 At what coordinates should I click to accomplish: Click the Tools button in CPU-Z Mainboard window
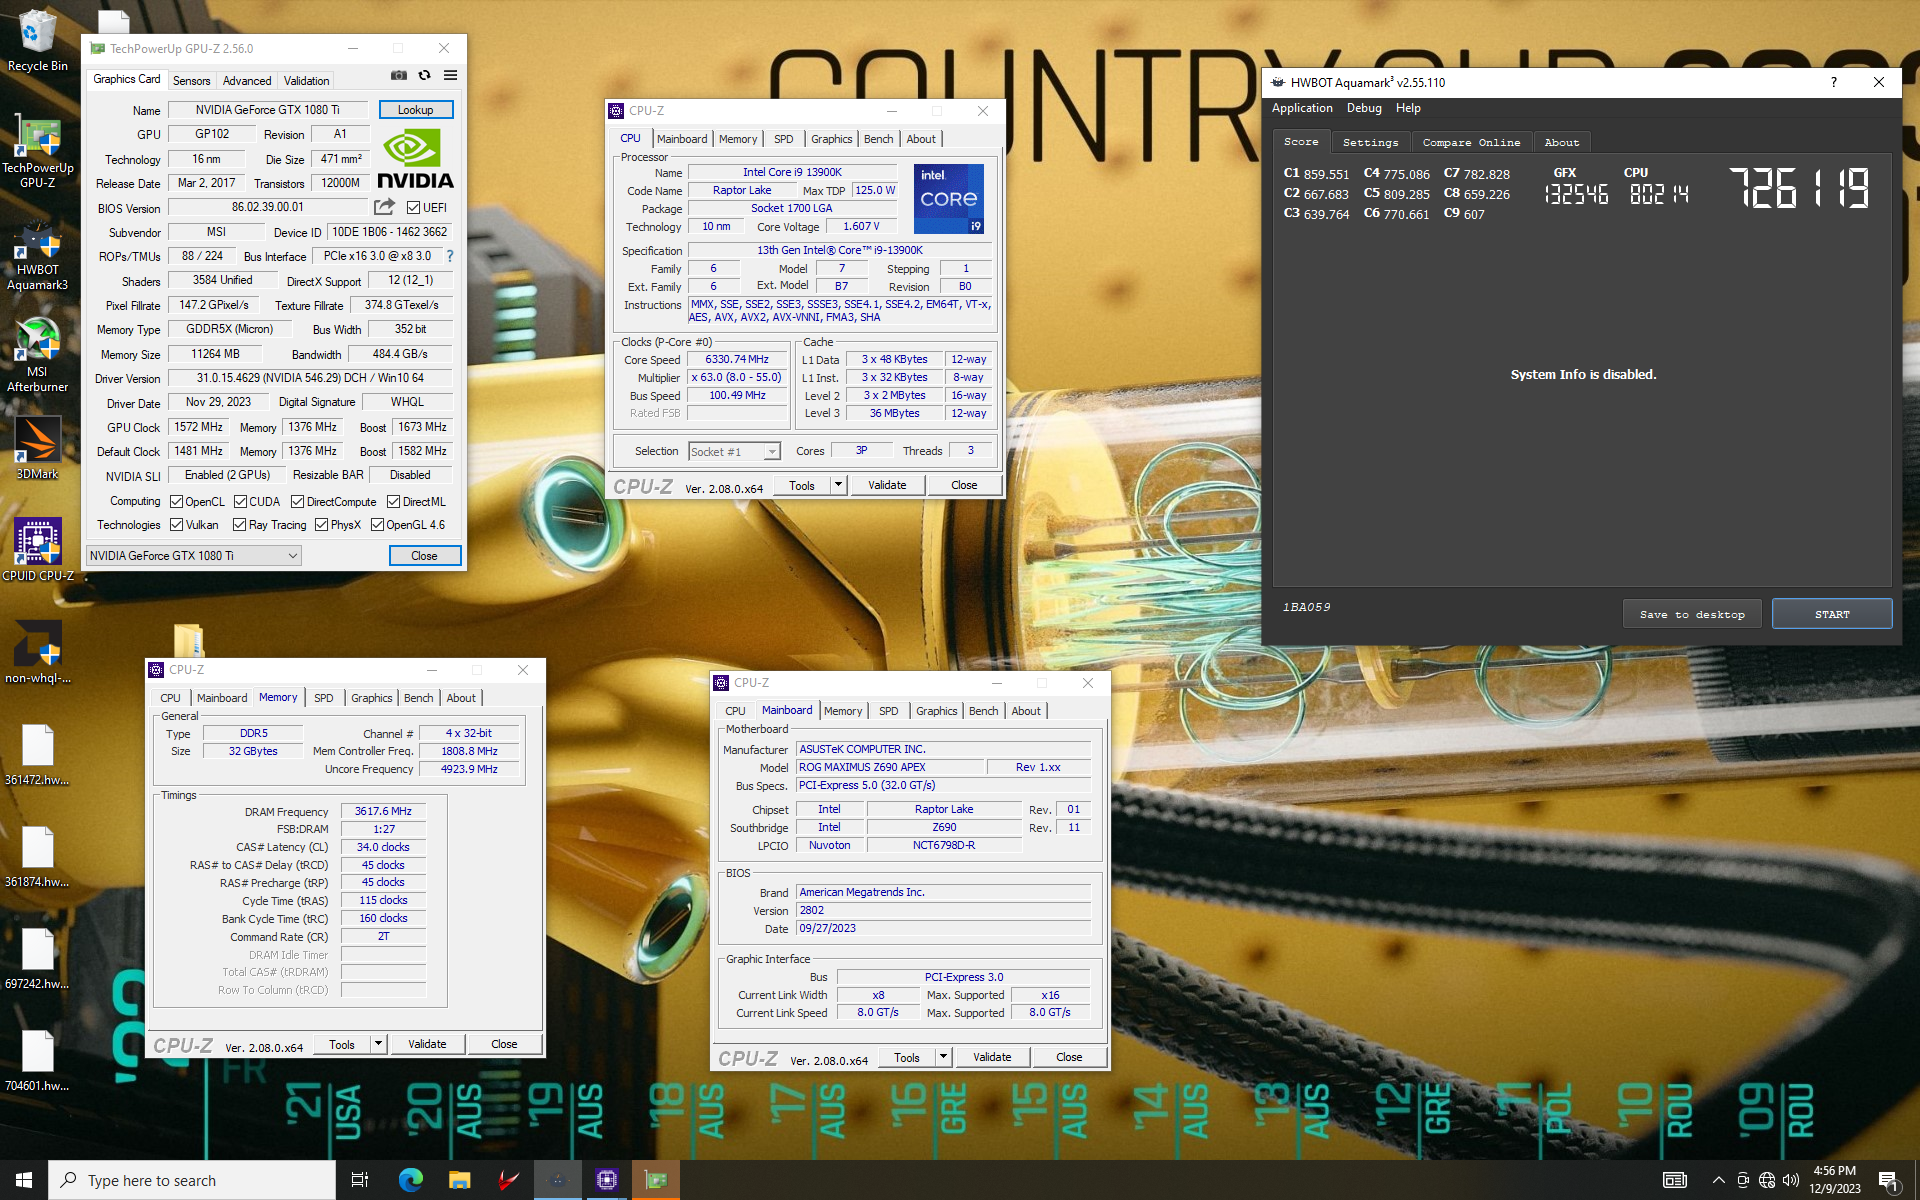point(907,1057)
